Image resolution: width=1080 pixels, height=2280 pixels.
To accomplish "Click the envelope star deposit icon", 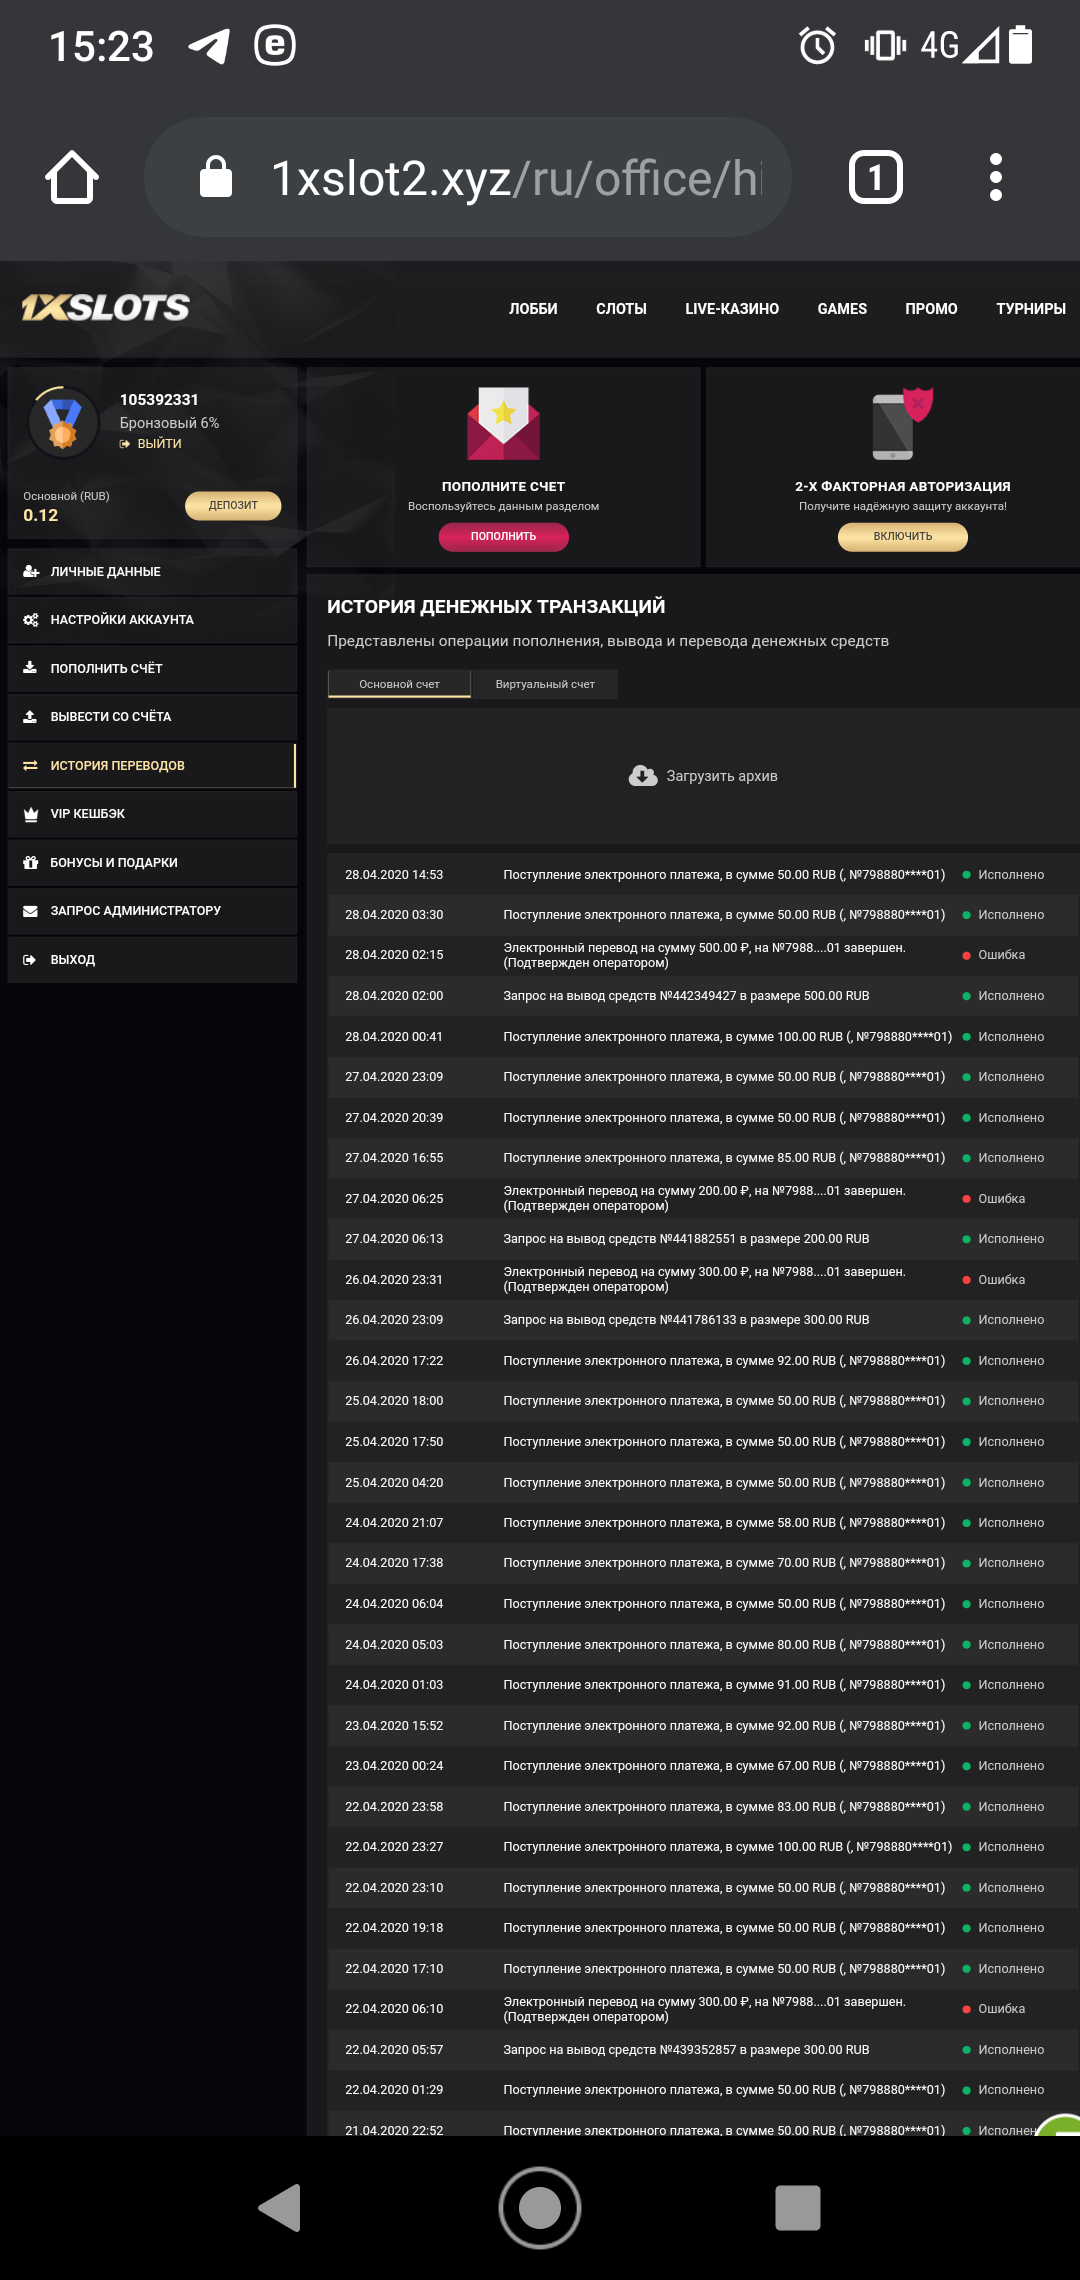I will pyautogui.click(x=503, y=423).
